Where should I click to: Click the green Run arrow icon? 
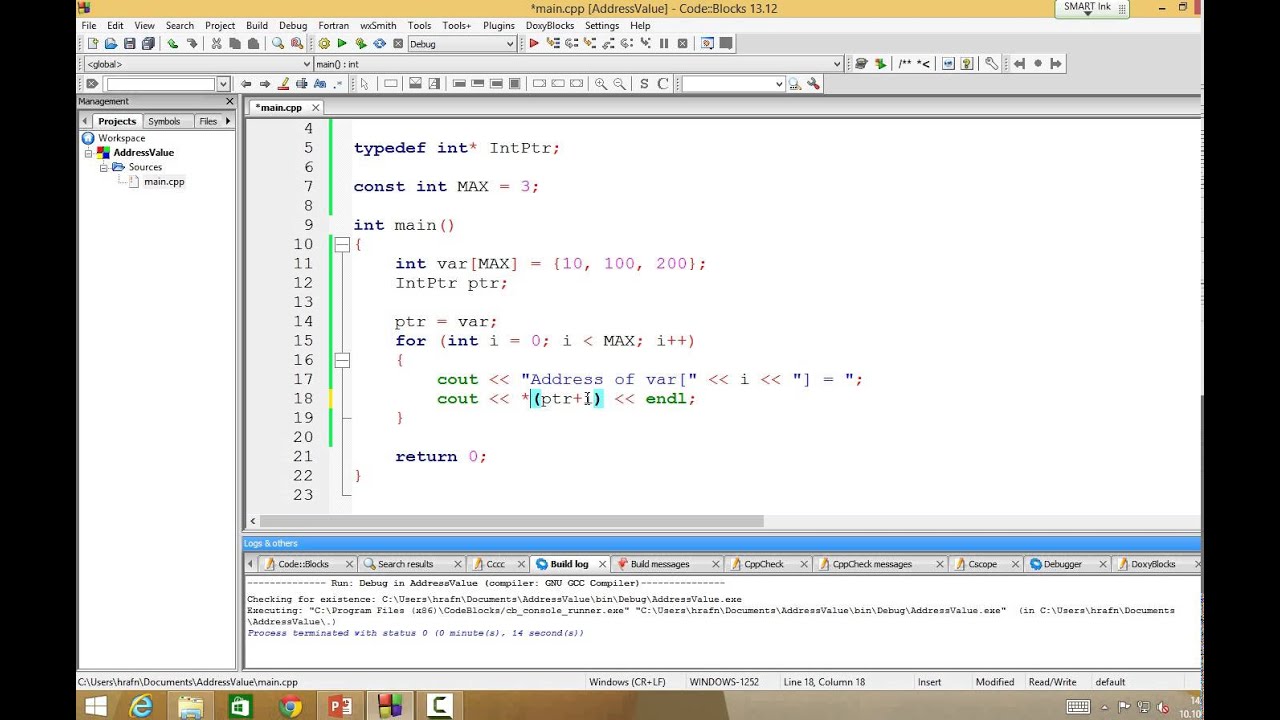[342, 43]
